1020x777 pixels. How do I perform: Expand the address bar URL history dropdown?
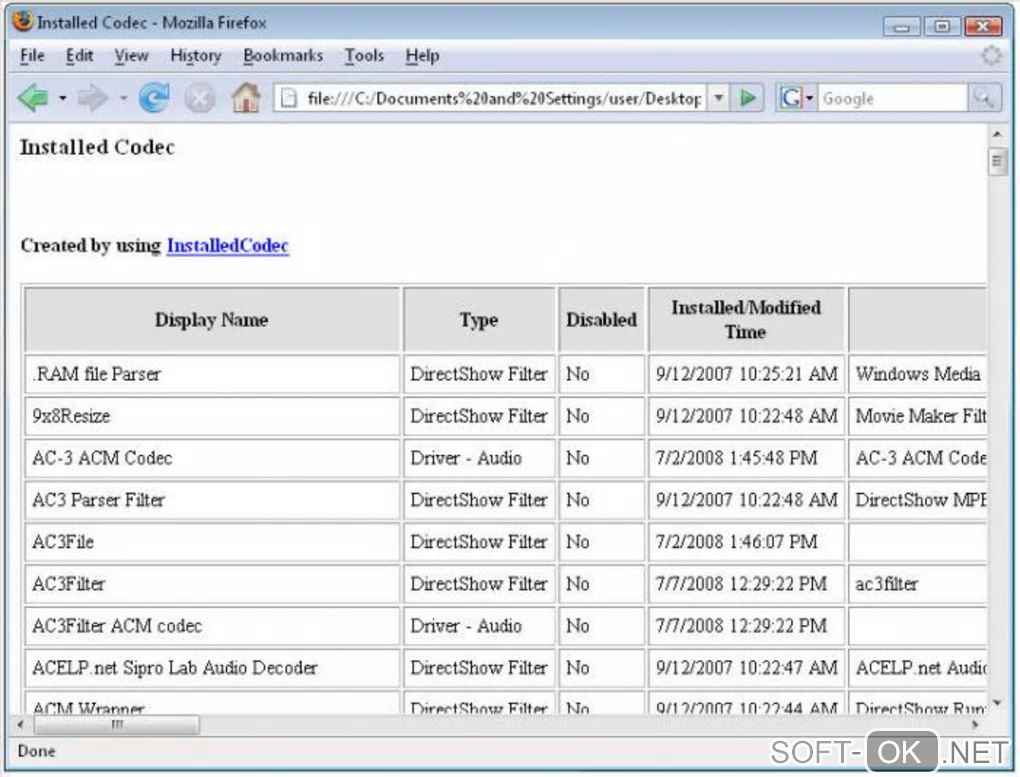(719, 98)
